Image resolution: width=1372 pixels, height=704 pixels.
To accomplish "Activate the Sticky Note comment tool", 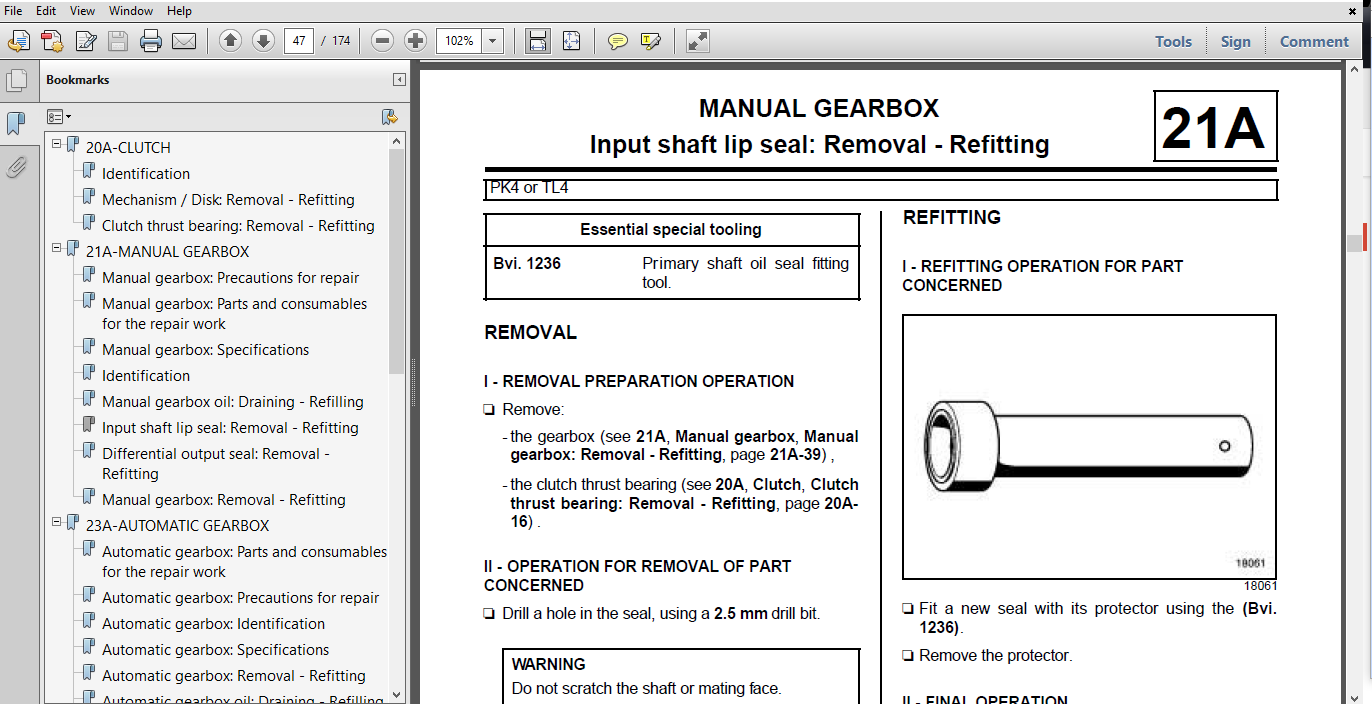I will [x=618, y=41].
